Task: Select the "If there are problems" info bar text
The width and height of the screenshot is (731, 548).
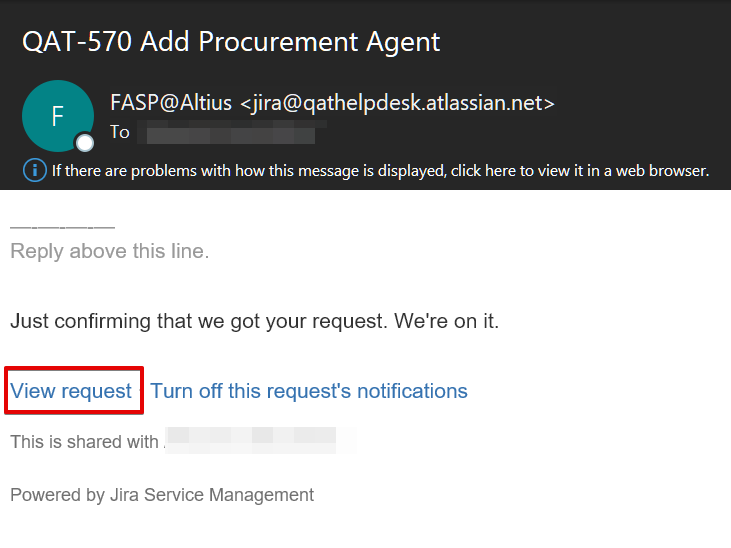Action: (380, 171)
